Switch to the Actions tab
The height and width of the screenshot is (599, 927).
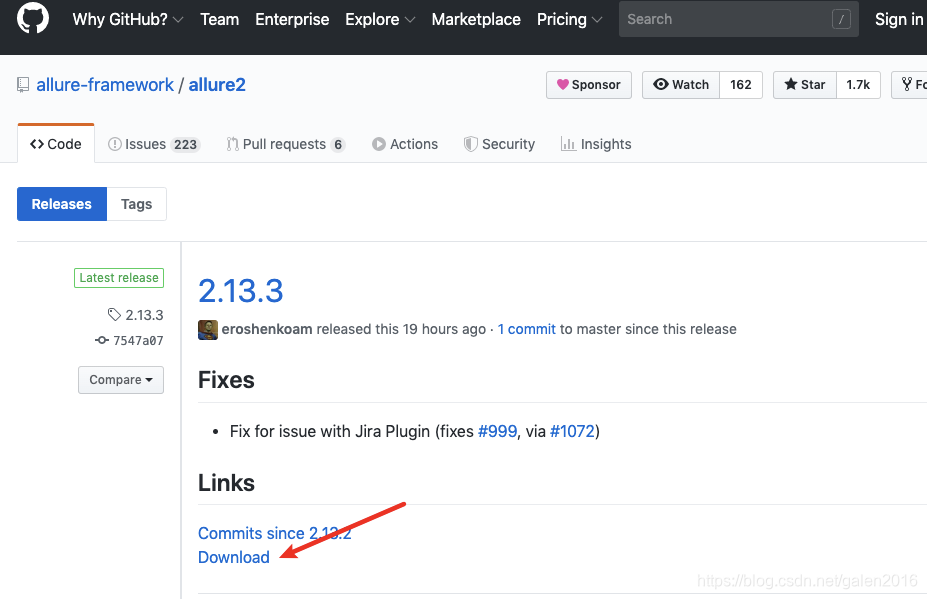point(405,144)
